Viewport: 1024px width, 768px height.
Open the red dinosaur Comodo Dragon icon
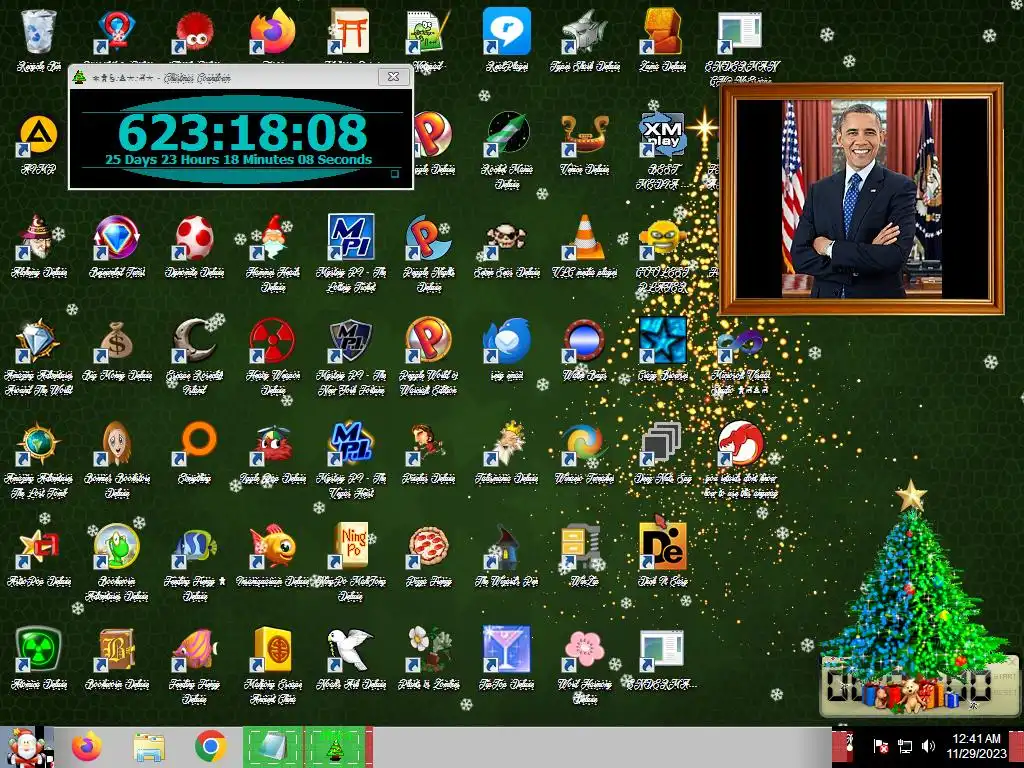[x=741, y=444]
